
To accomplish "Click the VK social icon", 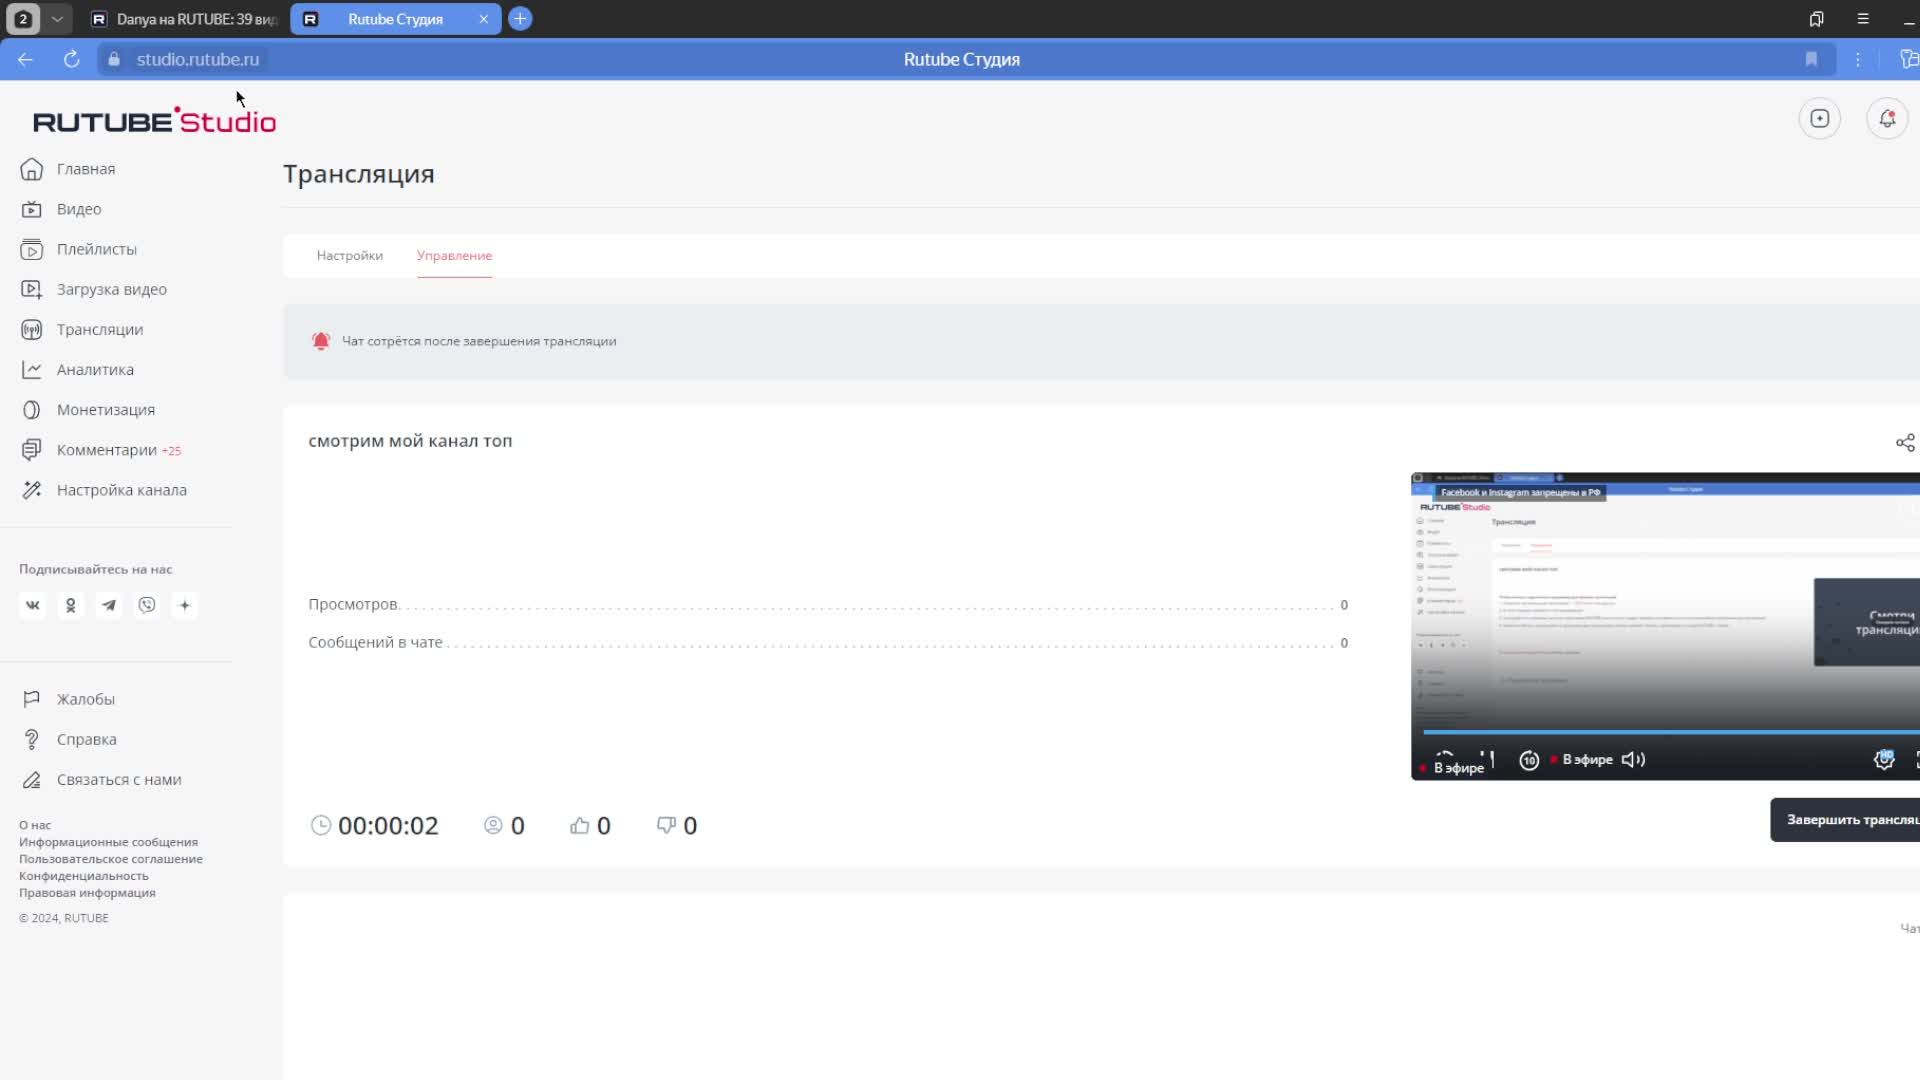I will point(33,605).
